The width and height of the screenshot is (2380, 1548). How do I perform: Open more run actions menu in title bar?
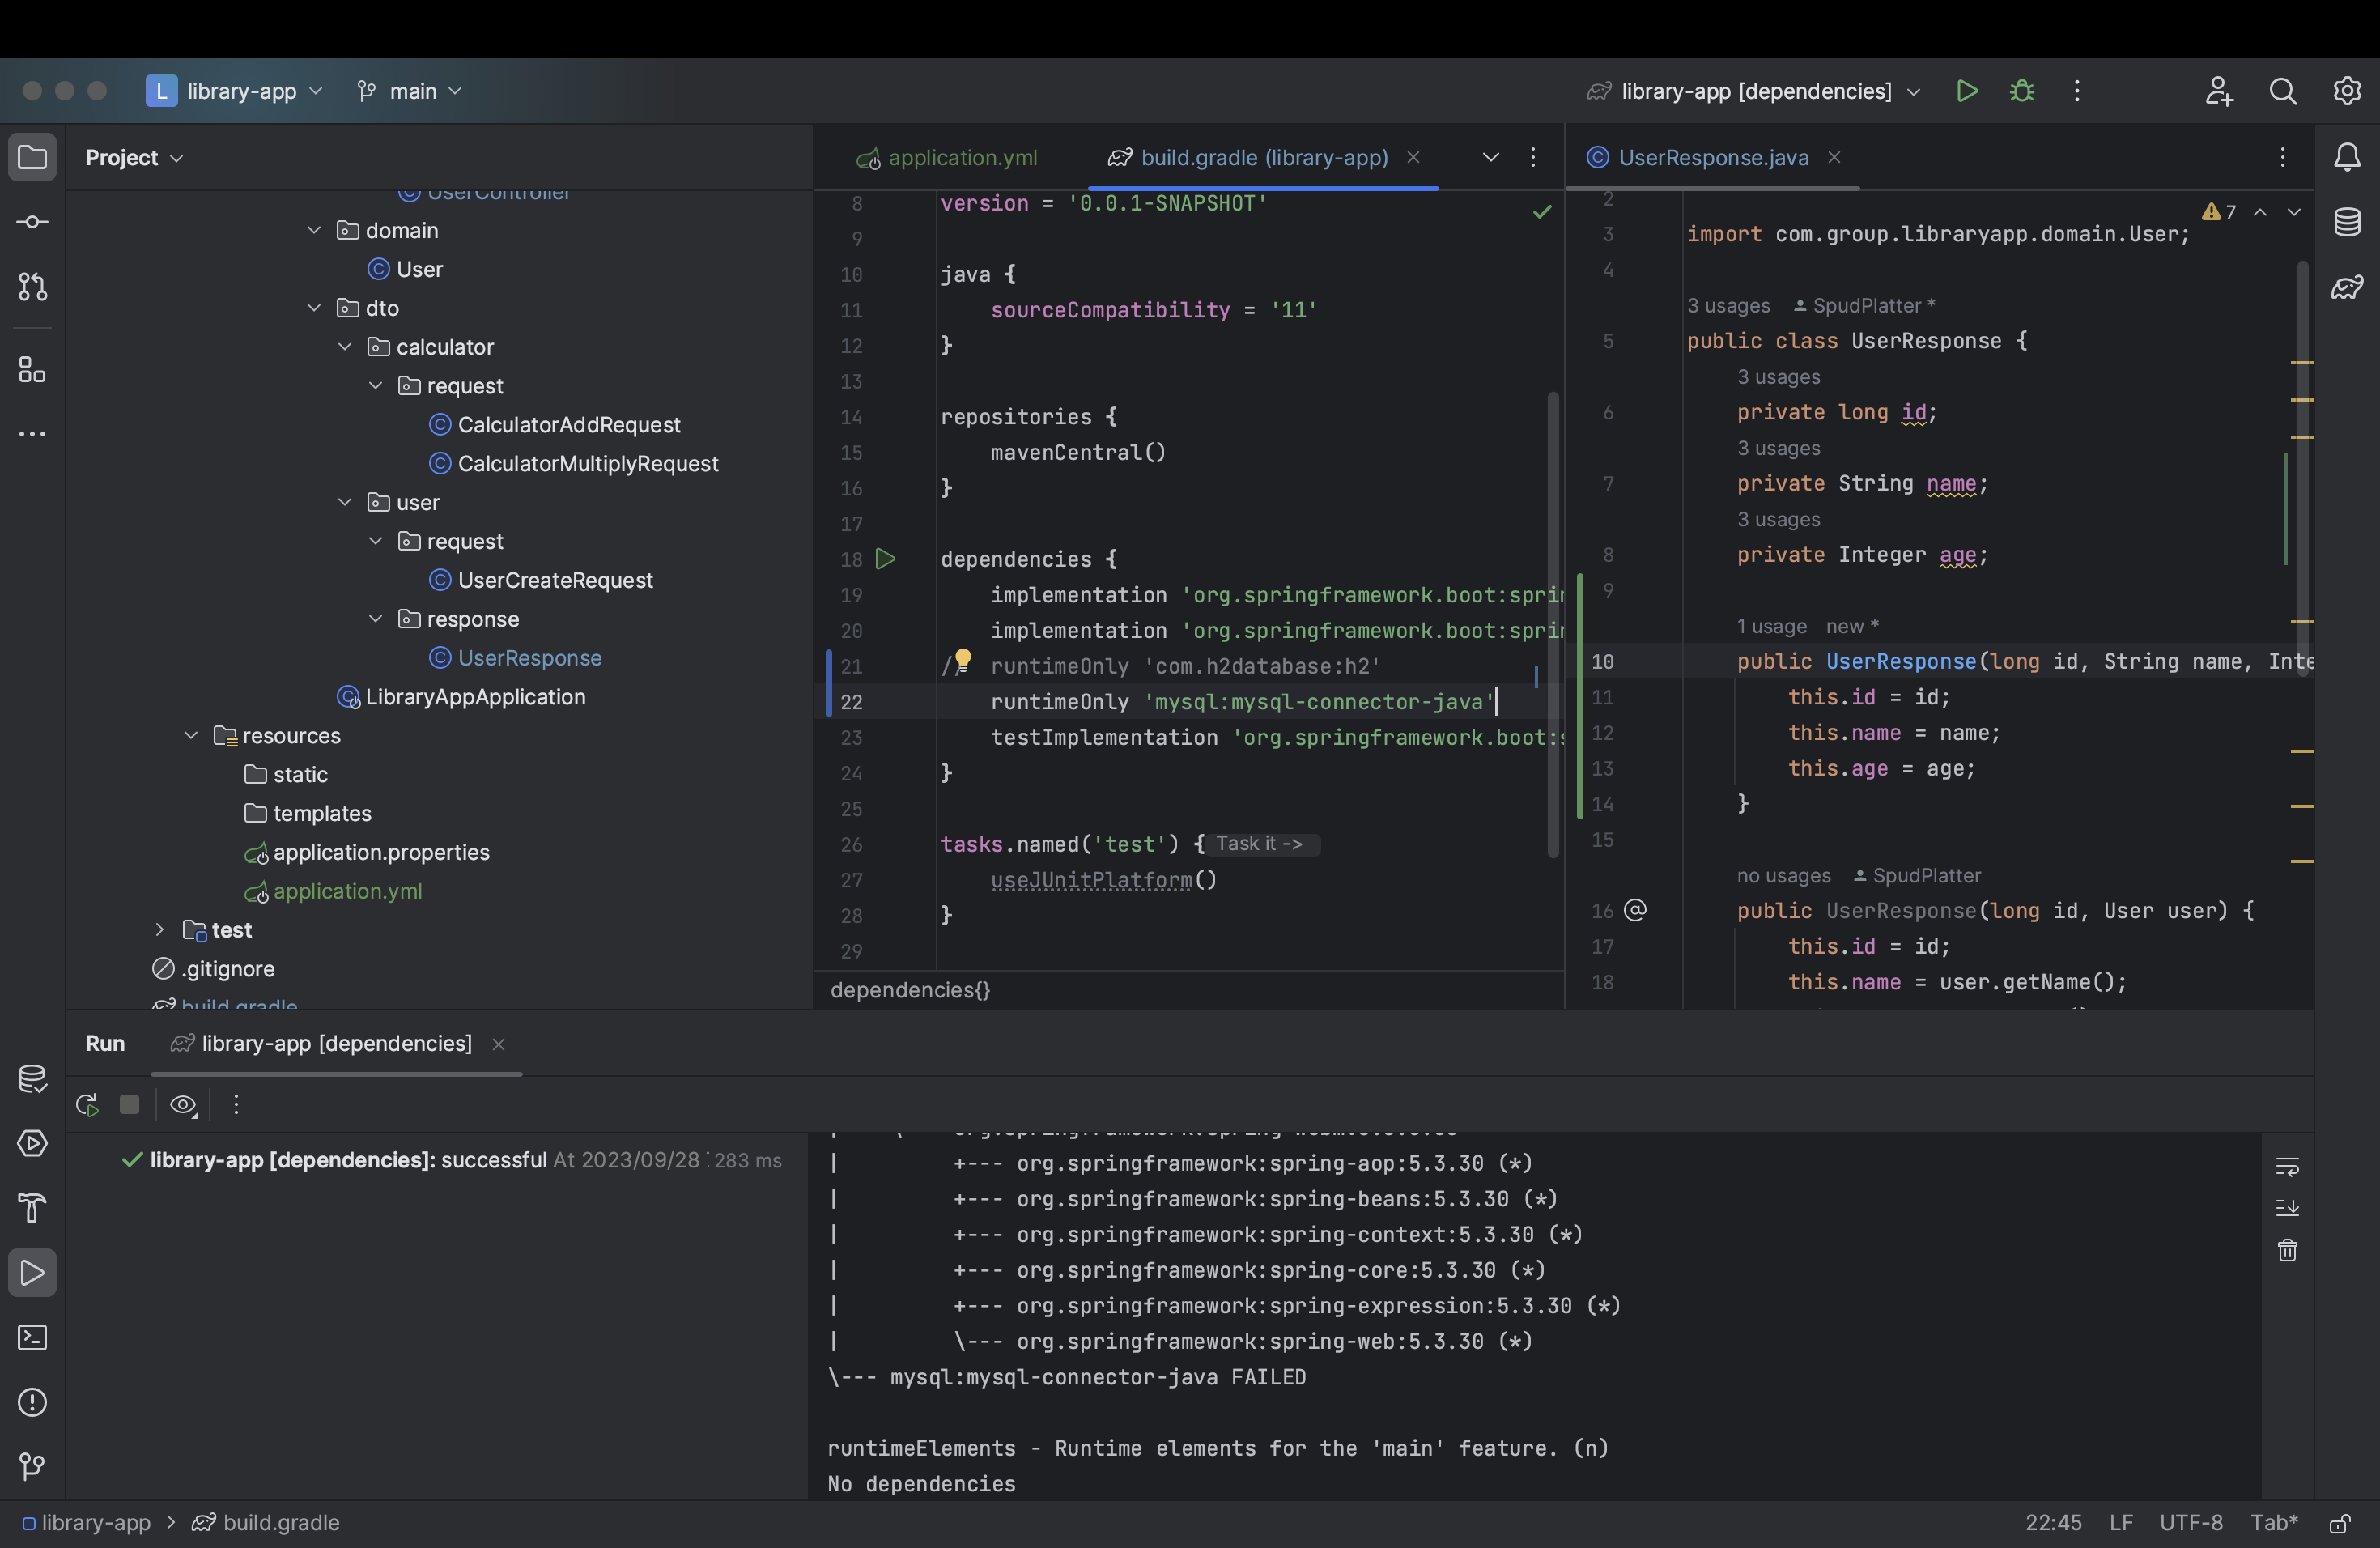click(x=2077, y=91)
